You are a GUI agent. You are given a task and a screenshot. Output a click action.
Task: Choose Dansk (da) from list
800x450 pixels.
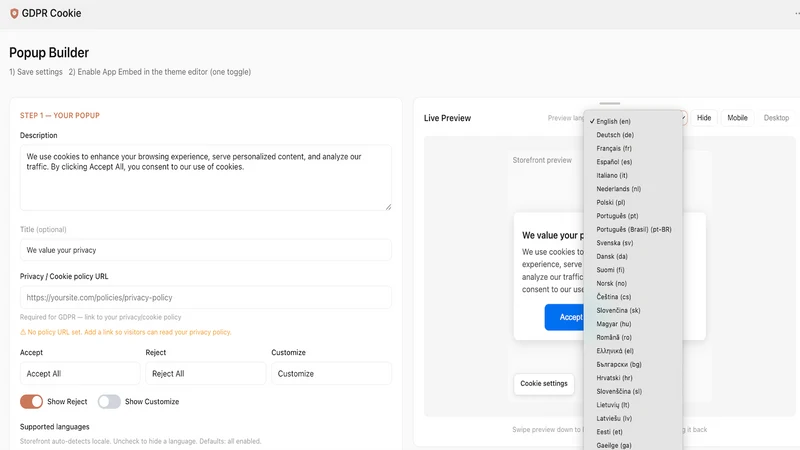633,257
